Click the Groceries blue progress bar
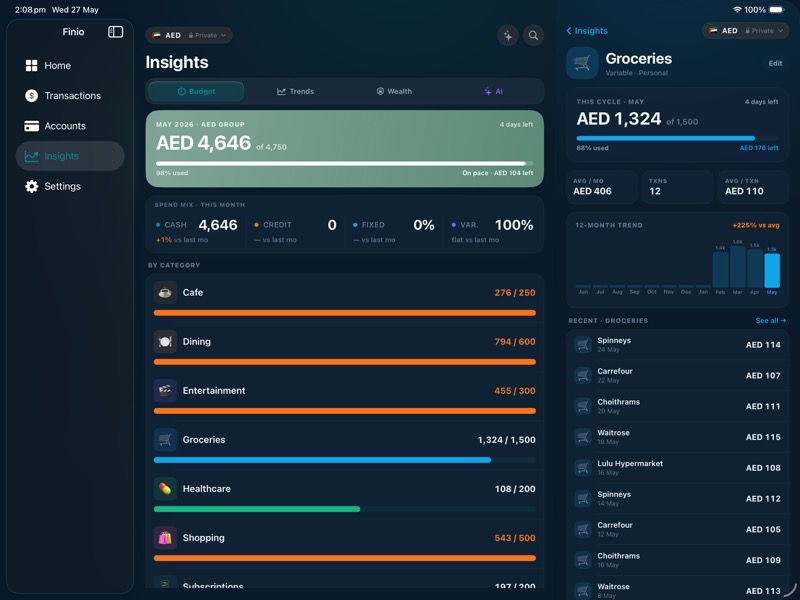This screenshot has height=600, width=800. point(344,460)
